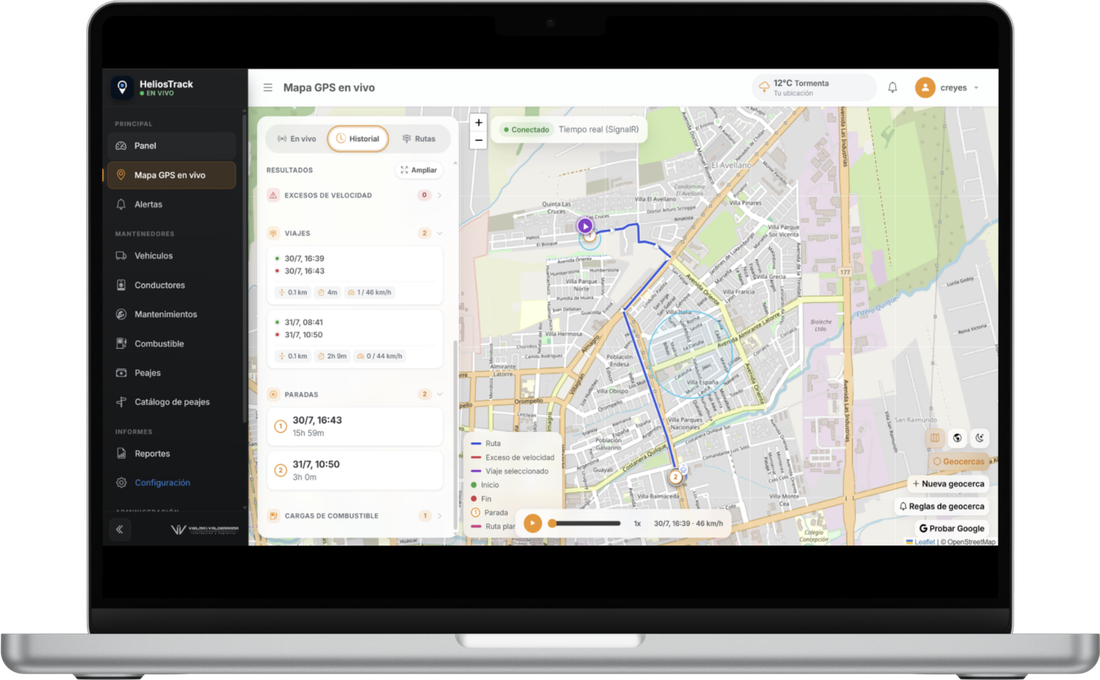Click the Viajes signpost icon

coord(273,233)
